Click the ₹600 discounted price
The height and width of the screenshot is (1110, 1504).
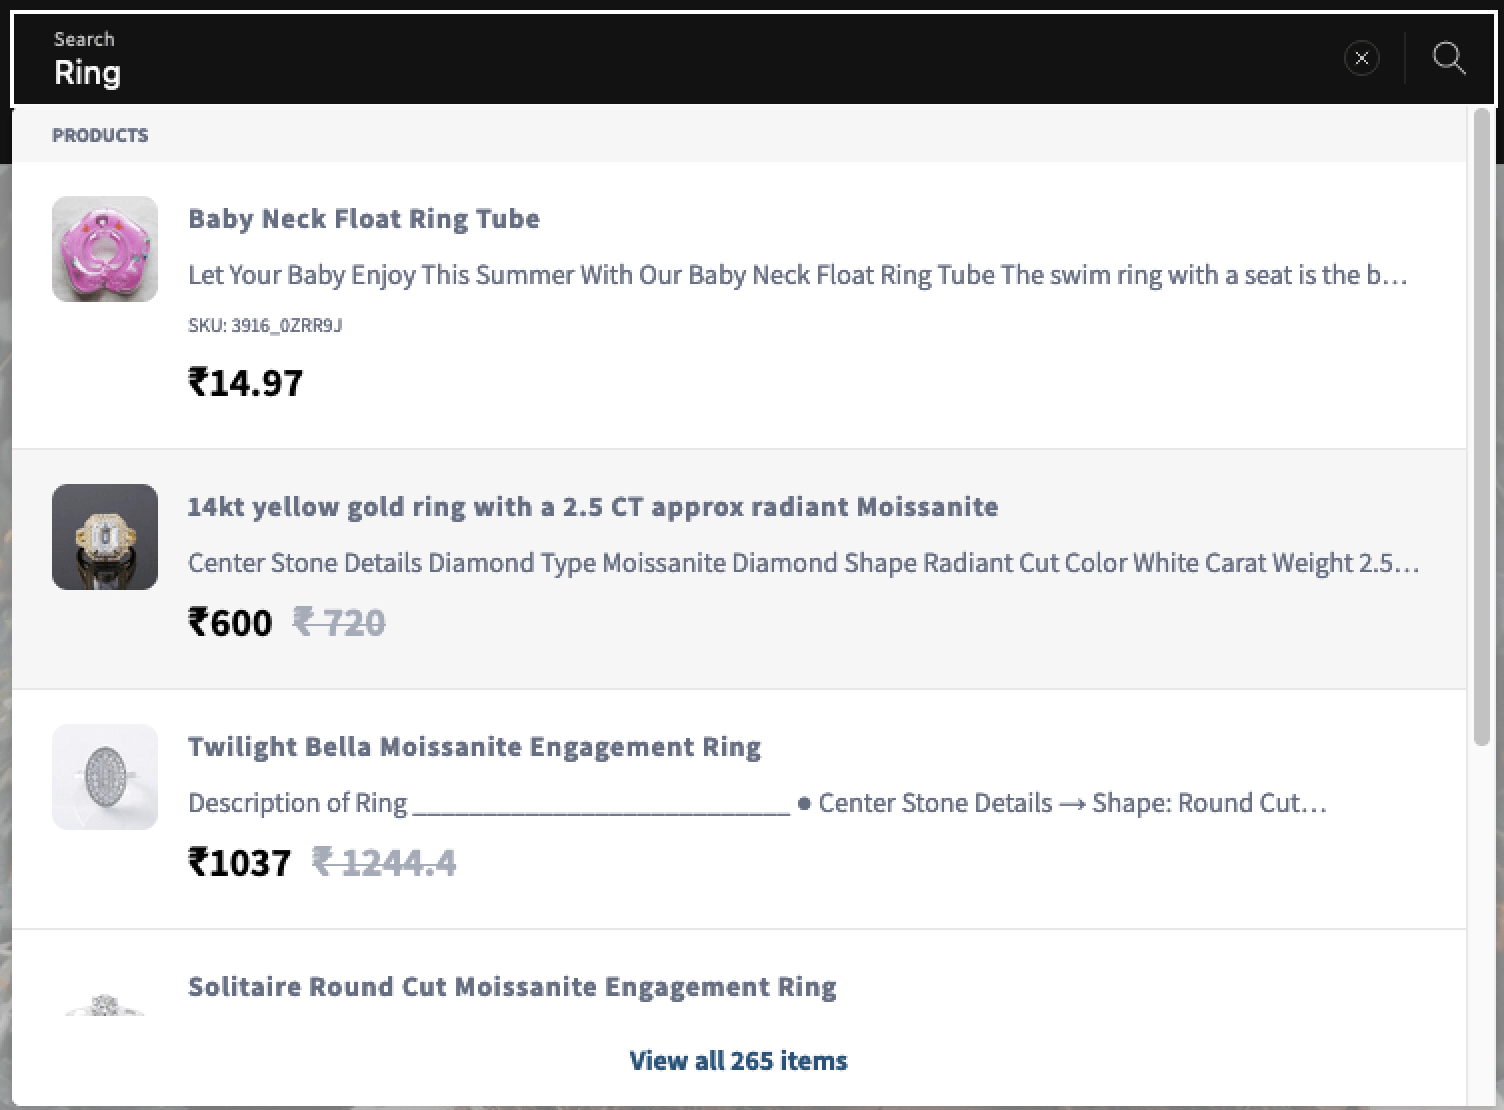tap(230, 622)
